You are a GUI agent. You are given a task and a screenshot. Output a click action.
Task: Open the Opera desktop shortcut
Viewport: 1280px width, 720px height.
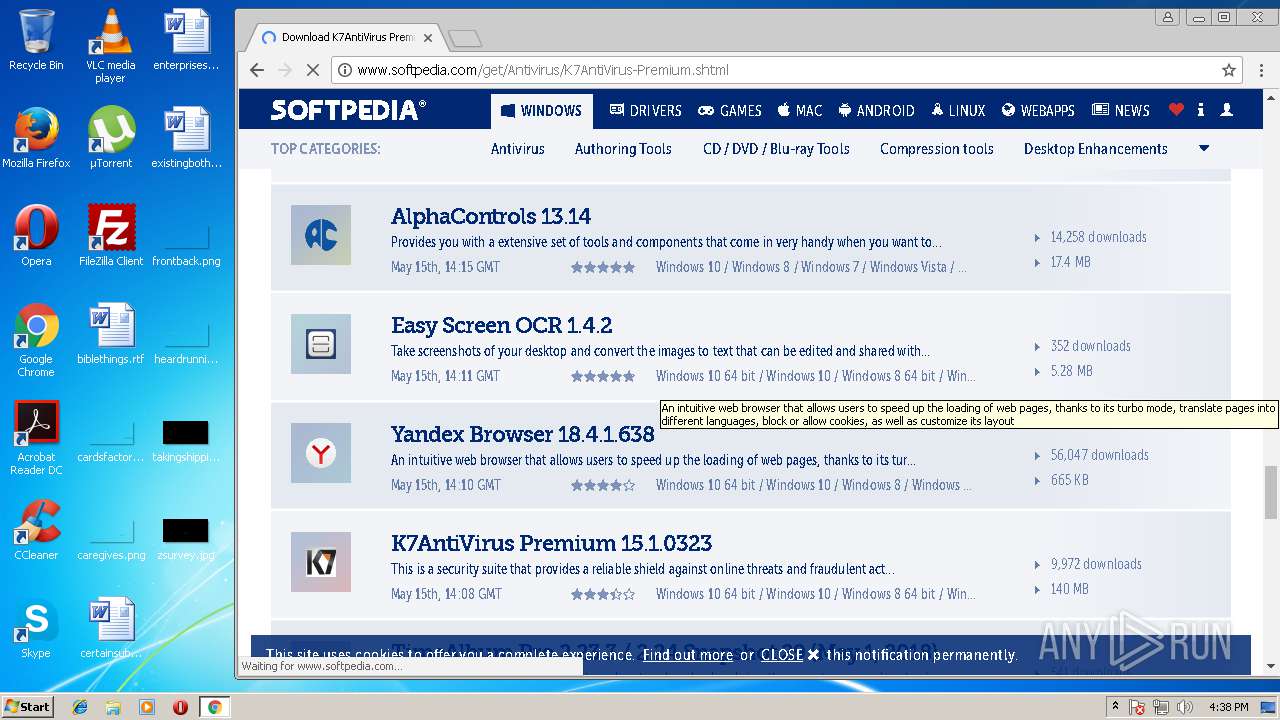tap(36, 236)
